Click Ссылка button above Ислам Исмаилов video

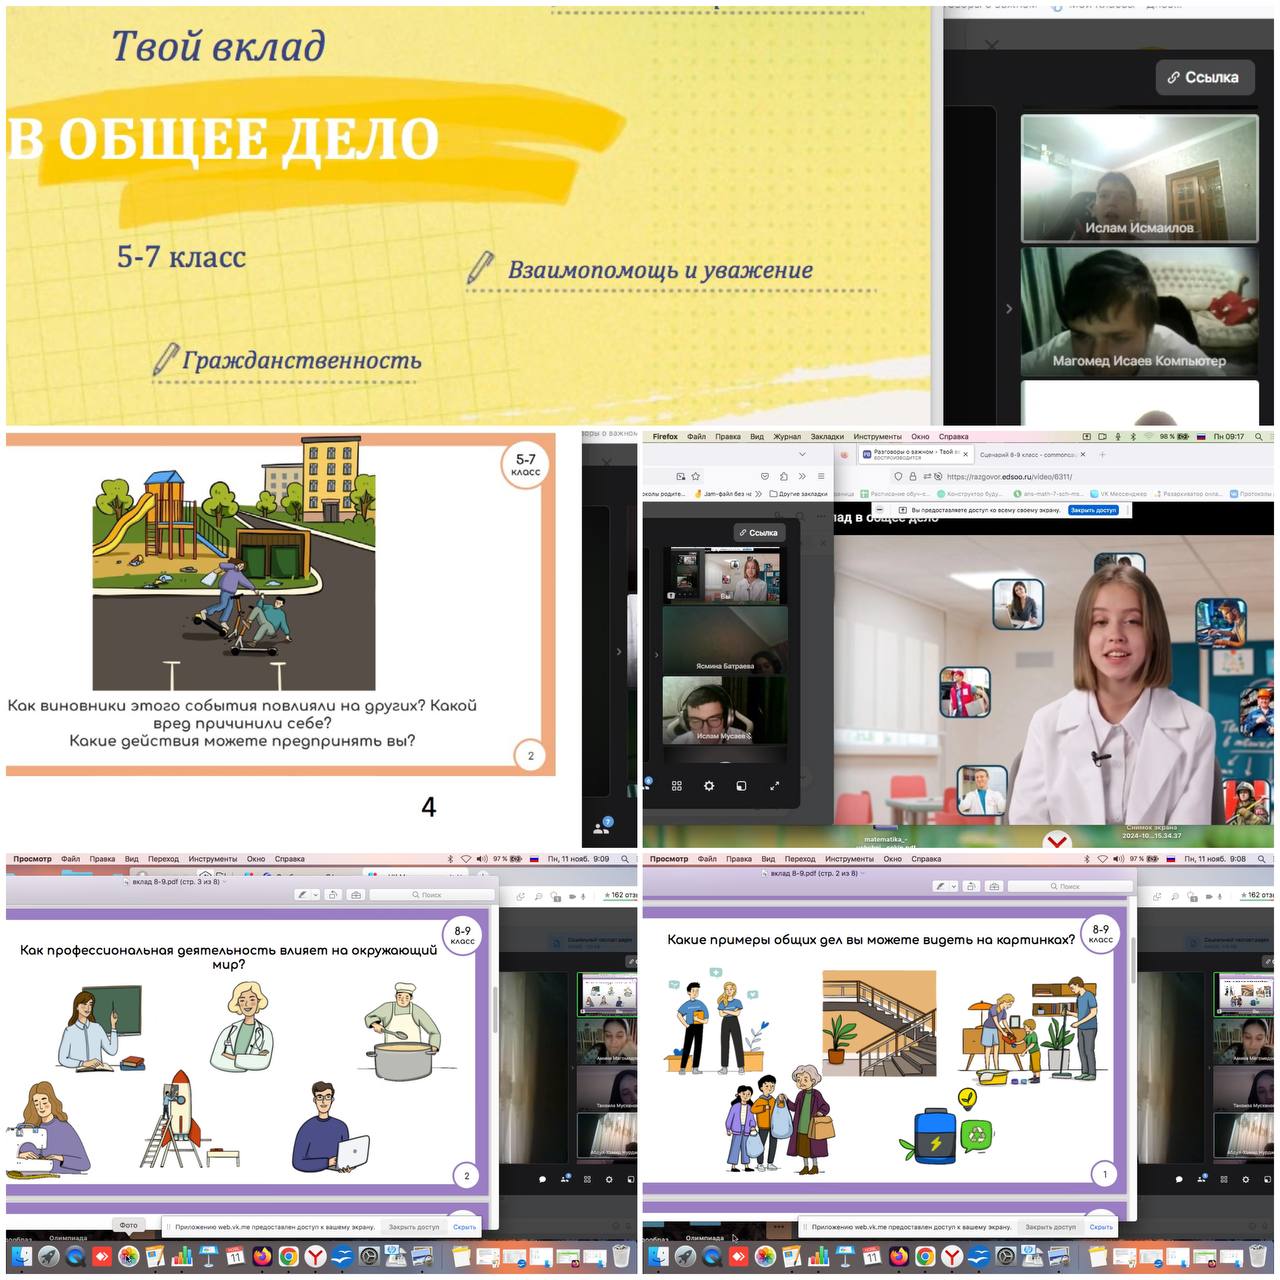coord(1203,77)
